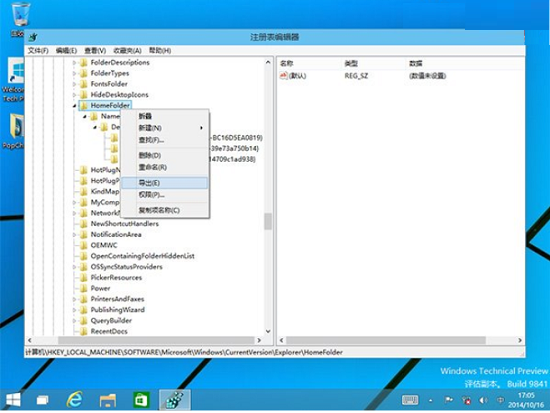This screenshot has height=413, width=550.
Task: Collapse the HomeFolder key arrow
Action: point(74,106)
